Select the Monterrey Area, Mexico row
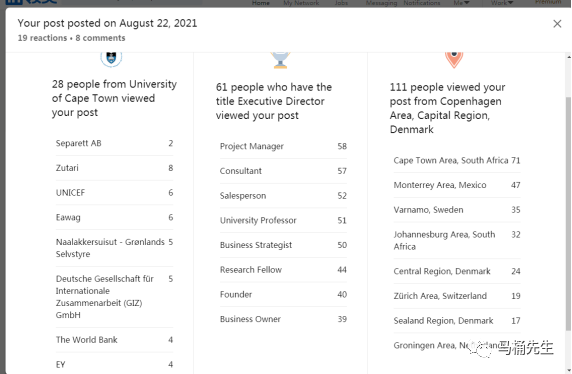 tap(457, 185)
